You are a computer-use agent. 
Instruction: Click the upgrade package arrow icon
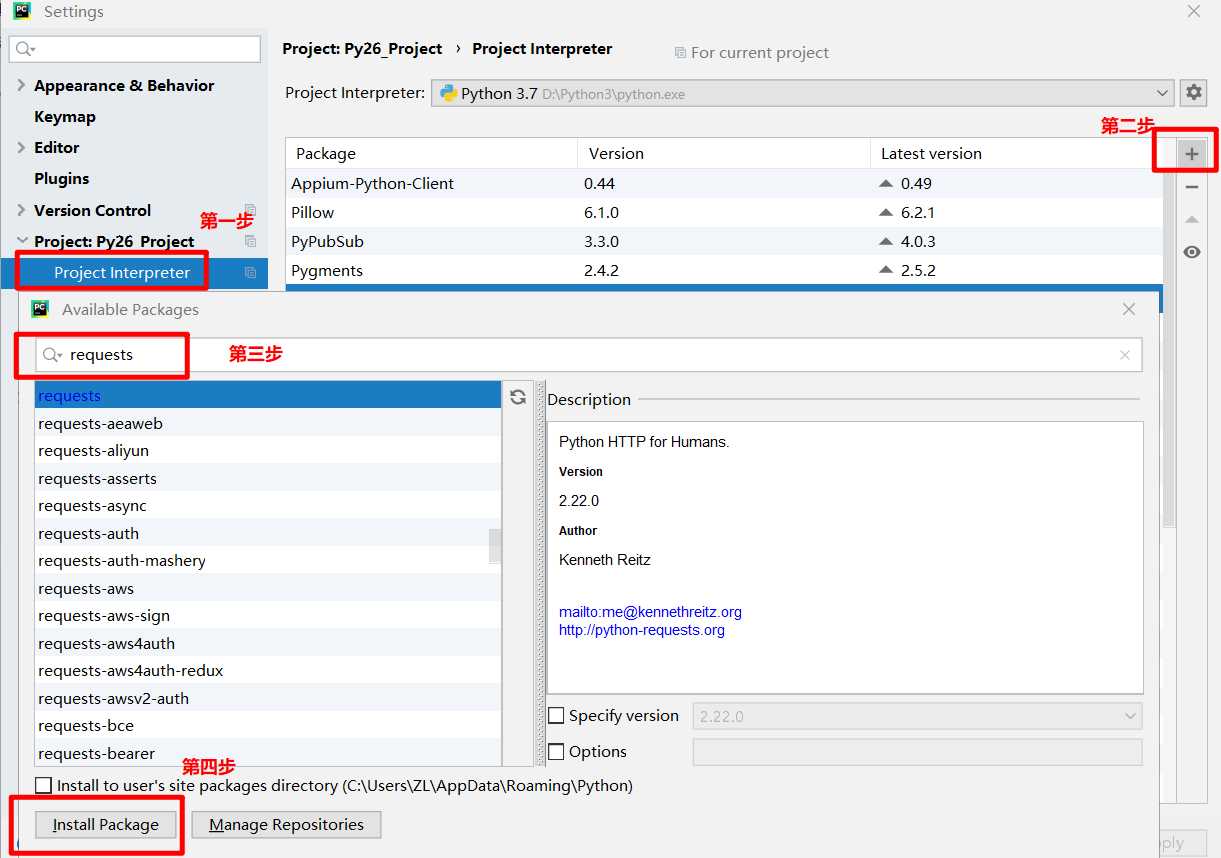coord(1191,219)
